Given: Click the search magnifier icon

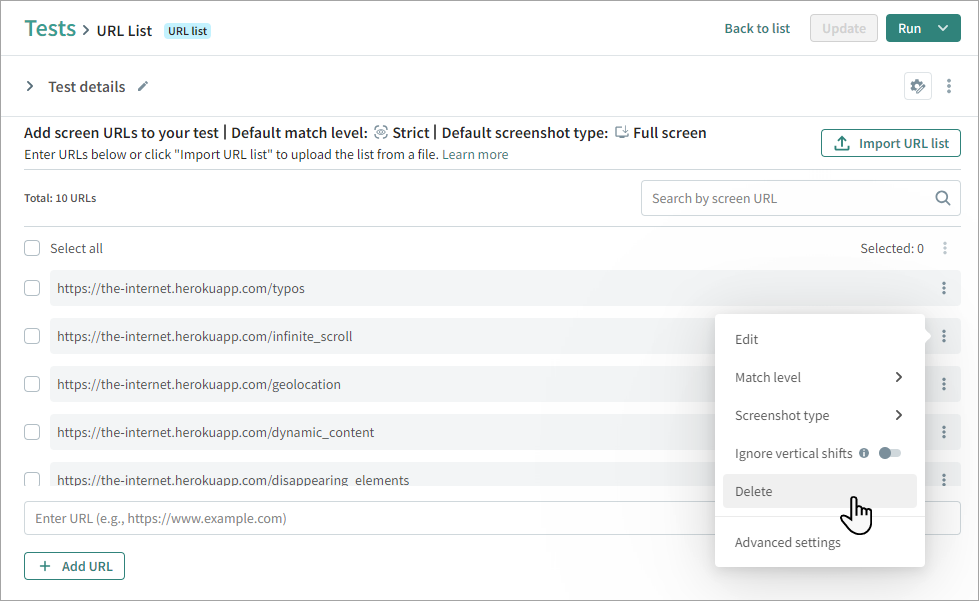Looking at the screenshot, I should pos(942,198).
